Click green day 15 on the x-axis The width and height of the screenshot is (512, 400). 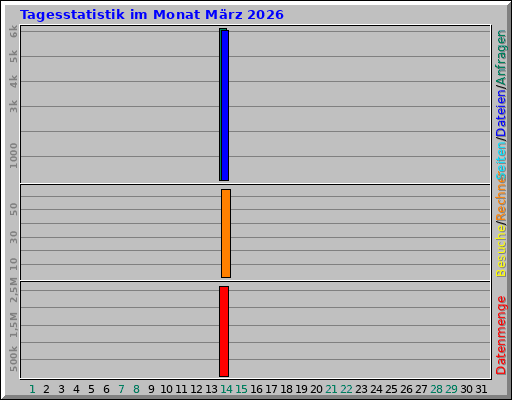coord(241,389)
